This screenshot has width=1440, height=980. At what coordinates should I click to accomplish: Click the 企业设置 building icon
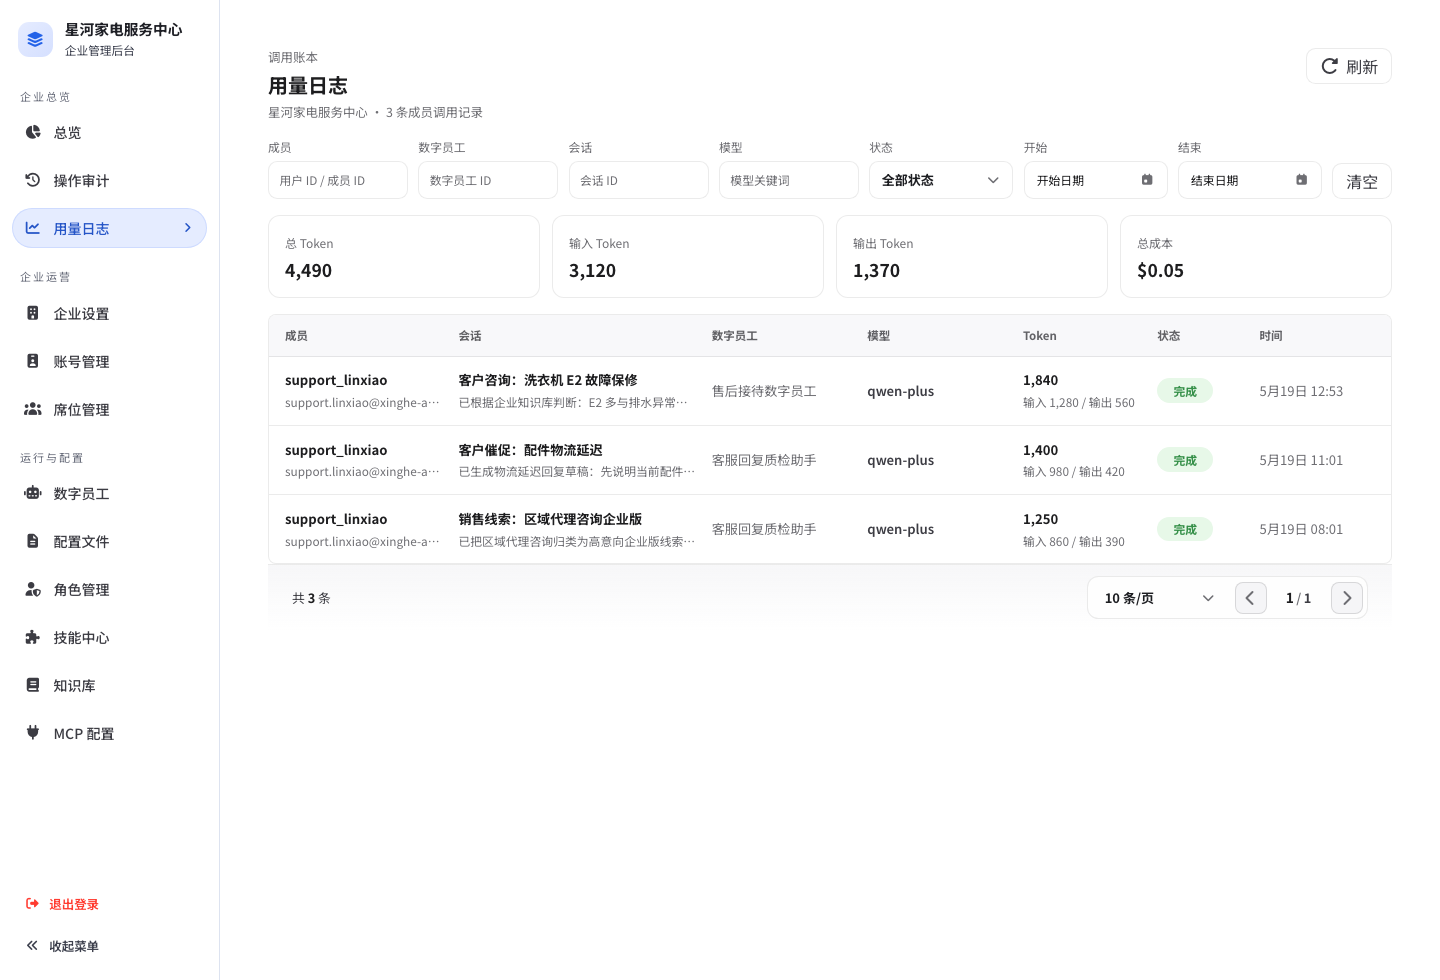[33, 313]
